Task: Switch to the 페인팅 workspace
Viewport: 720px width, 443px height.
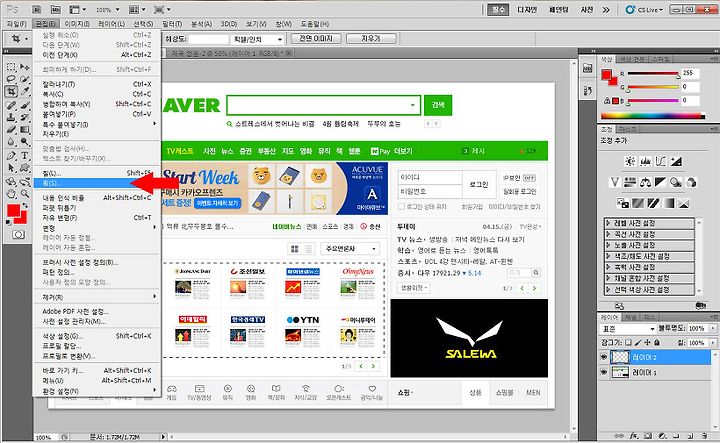Action: [x=559, y=9]
